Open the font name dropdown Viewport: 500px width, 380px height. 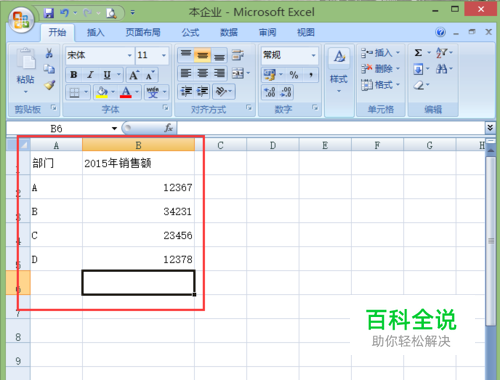click(x=130, y=55)
